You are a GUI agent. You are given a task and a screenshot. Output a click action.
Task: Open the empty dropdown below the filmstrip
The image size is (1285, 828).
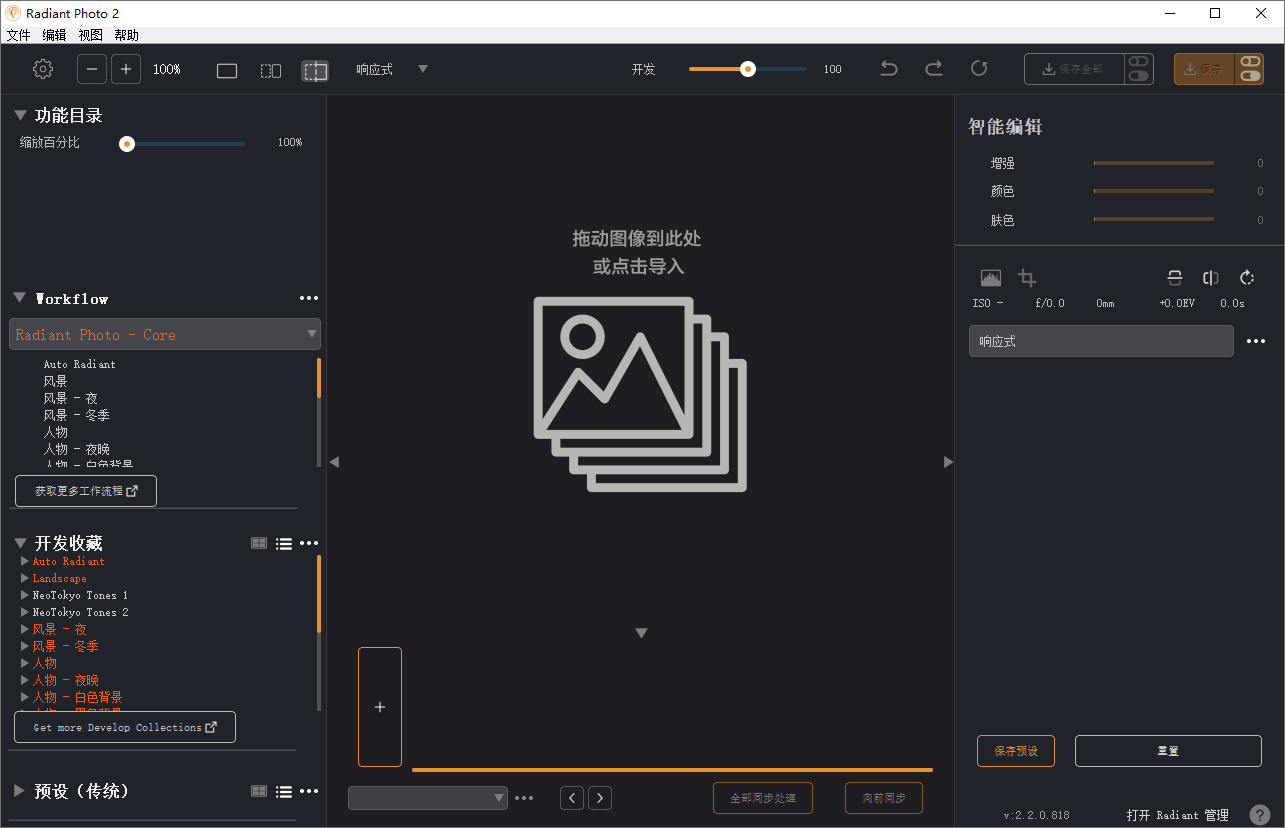[428, 797]
